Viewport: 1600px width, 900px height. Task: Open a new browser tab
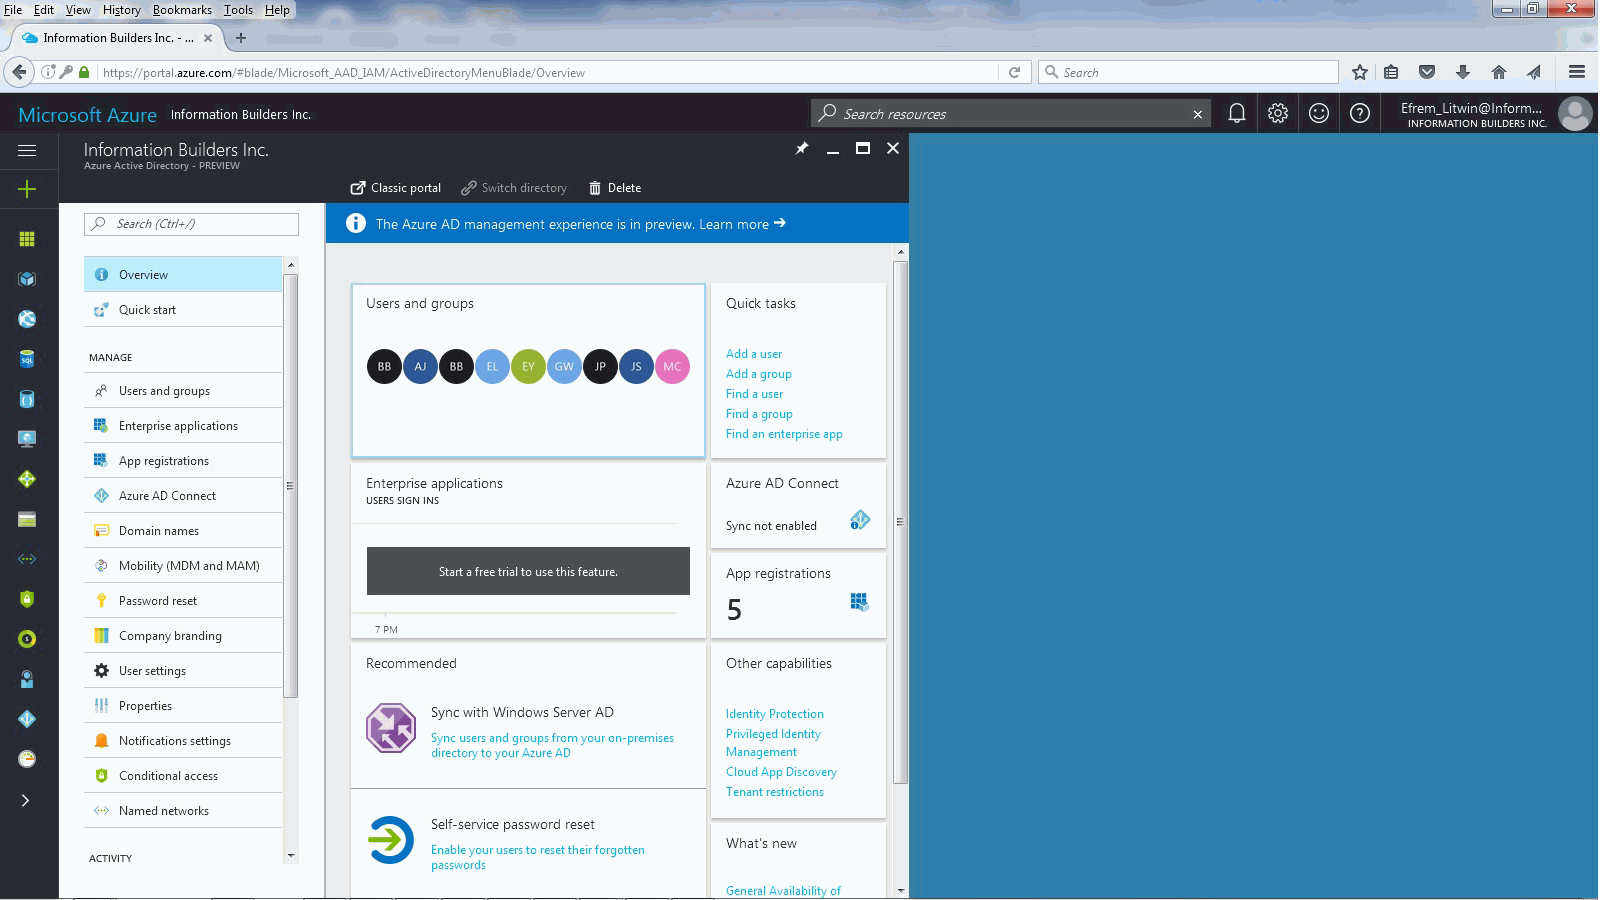[241, 38]
